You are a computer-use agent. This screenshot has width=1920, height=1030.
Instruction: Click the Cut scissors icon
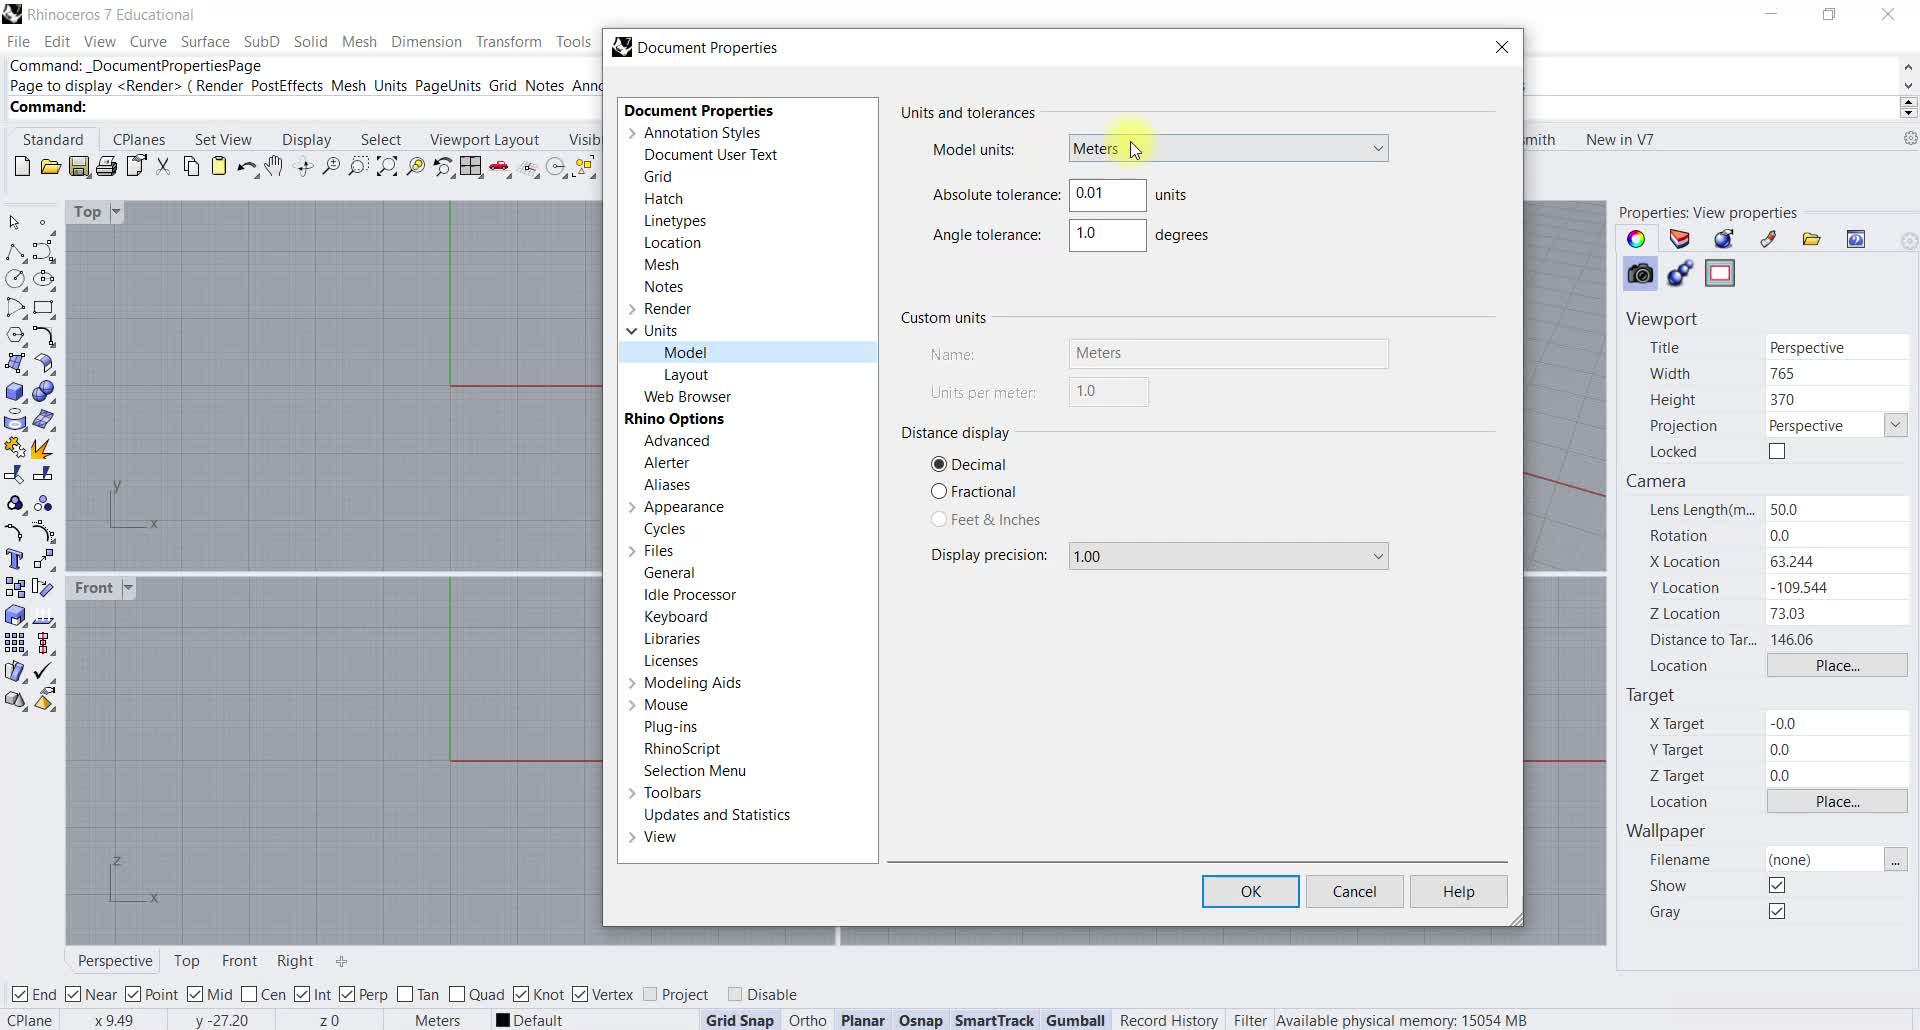[163, 167]
